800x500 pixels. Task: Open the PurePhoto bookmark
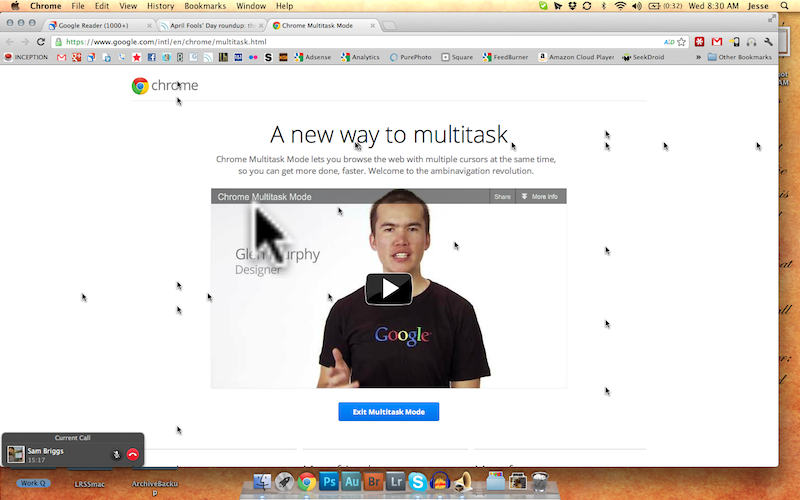pyautogui.click(x=411, y=57)
